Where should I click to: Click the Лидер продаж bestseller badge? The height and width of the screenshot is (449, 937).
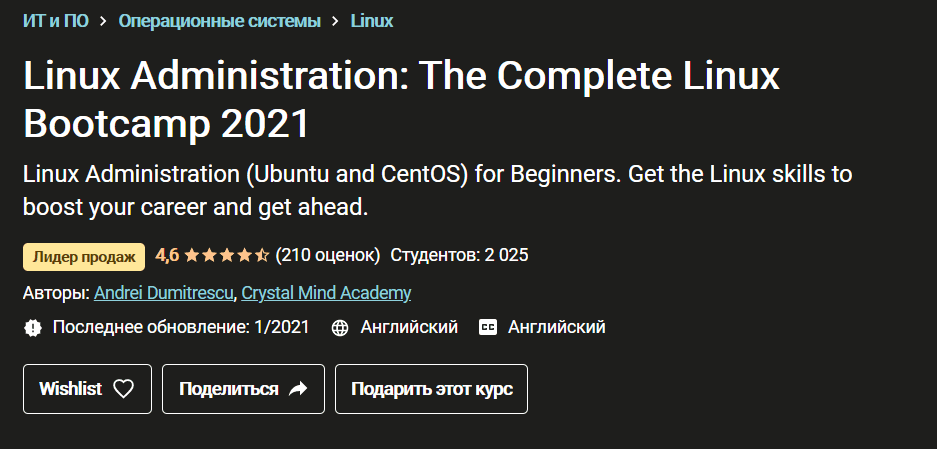click(84, 256)
